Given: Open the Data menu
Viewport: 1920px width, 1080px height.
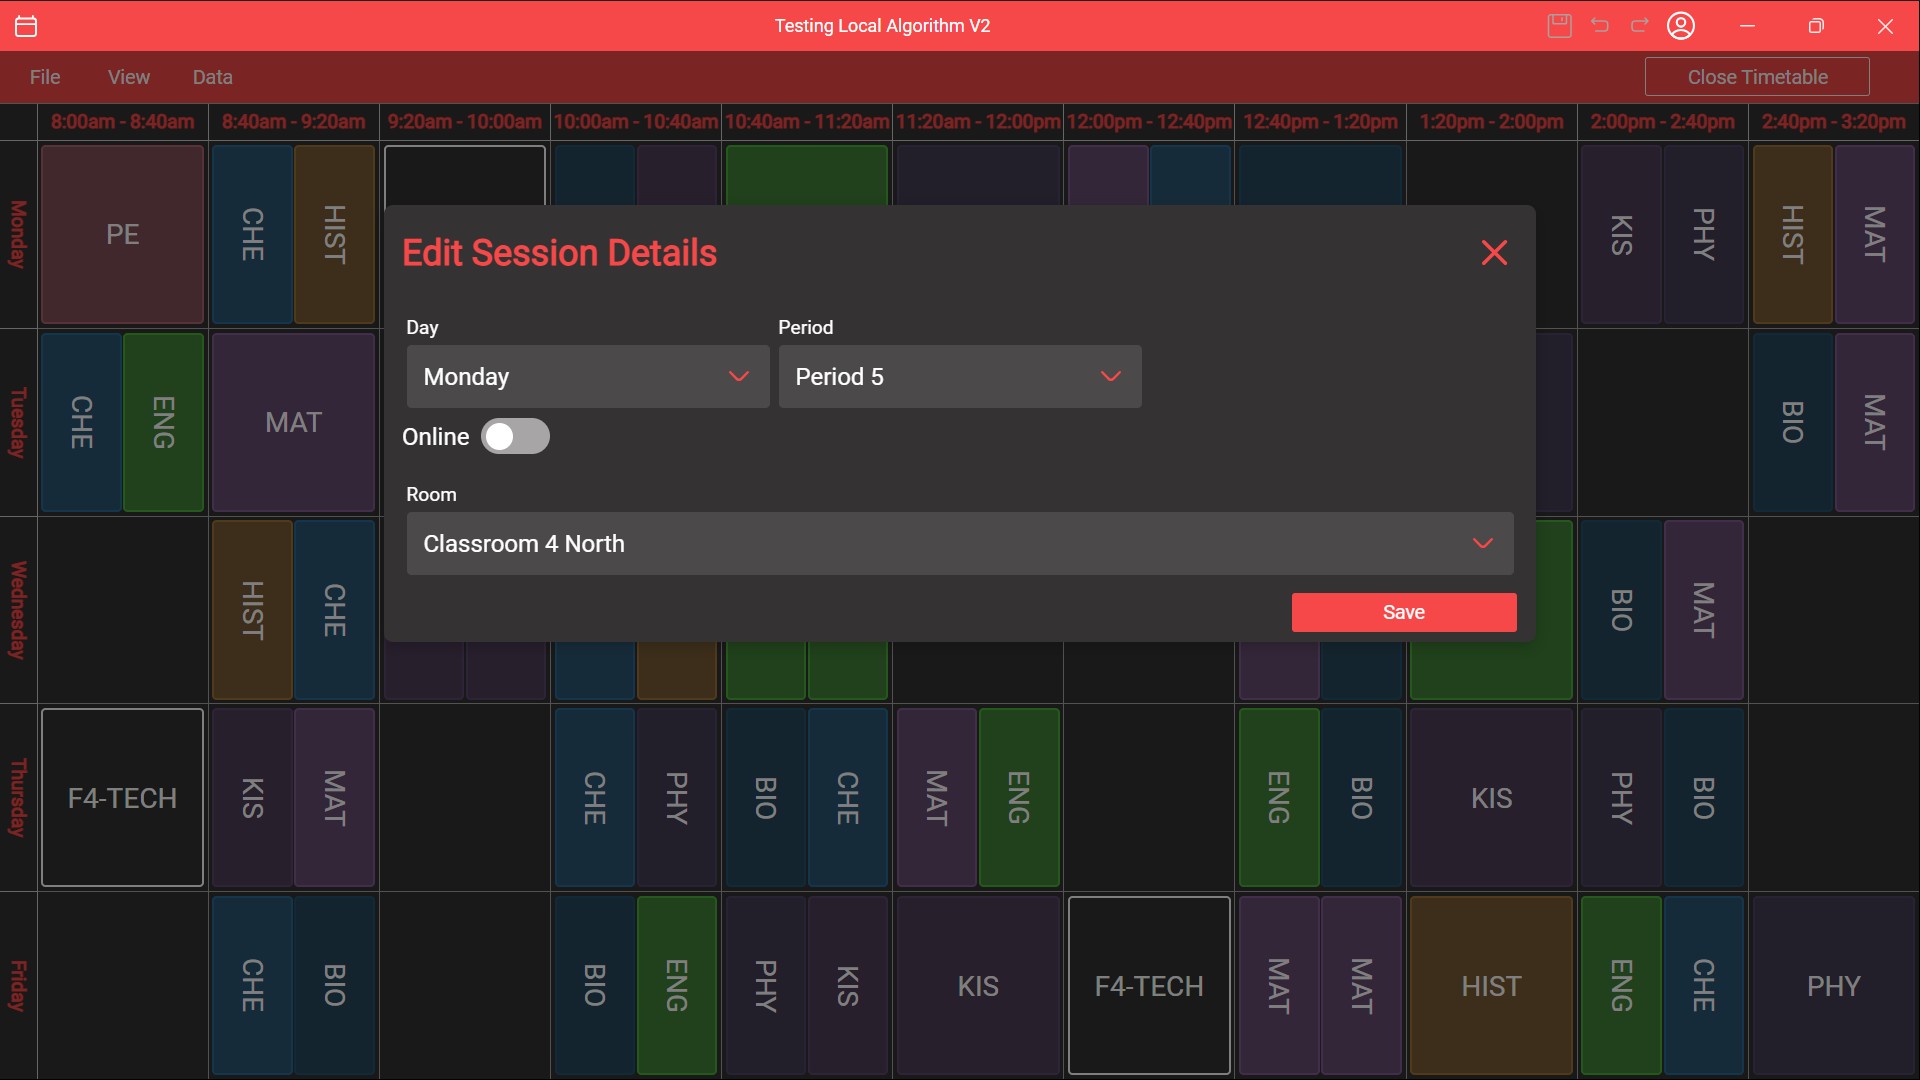Looking at the screenshot, I should (212, 77).
